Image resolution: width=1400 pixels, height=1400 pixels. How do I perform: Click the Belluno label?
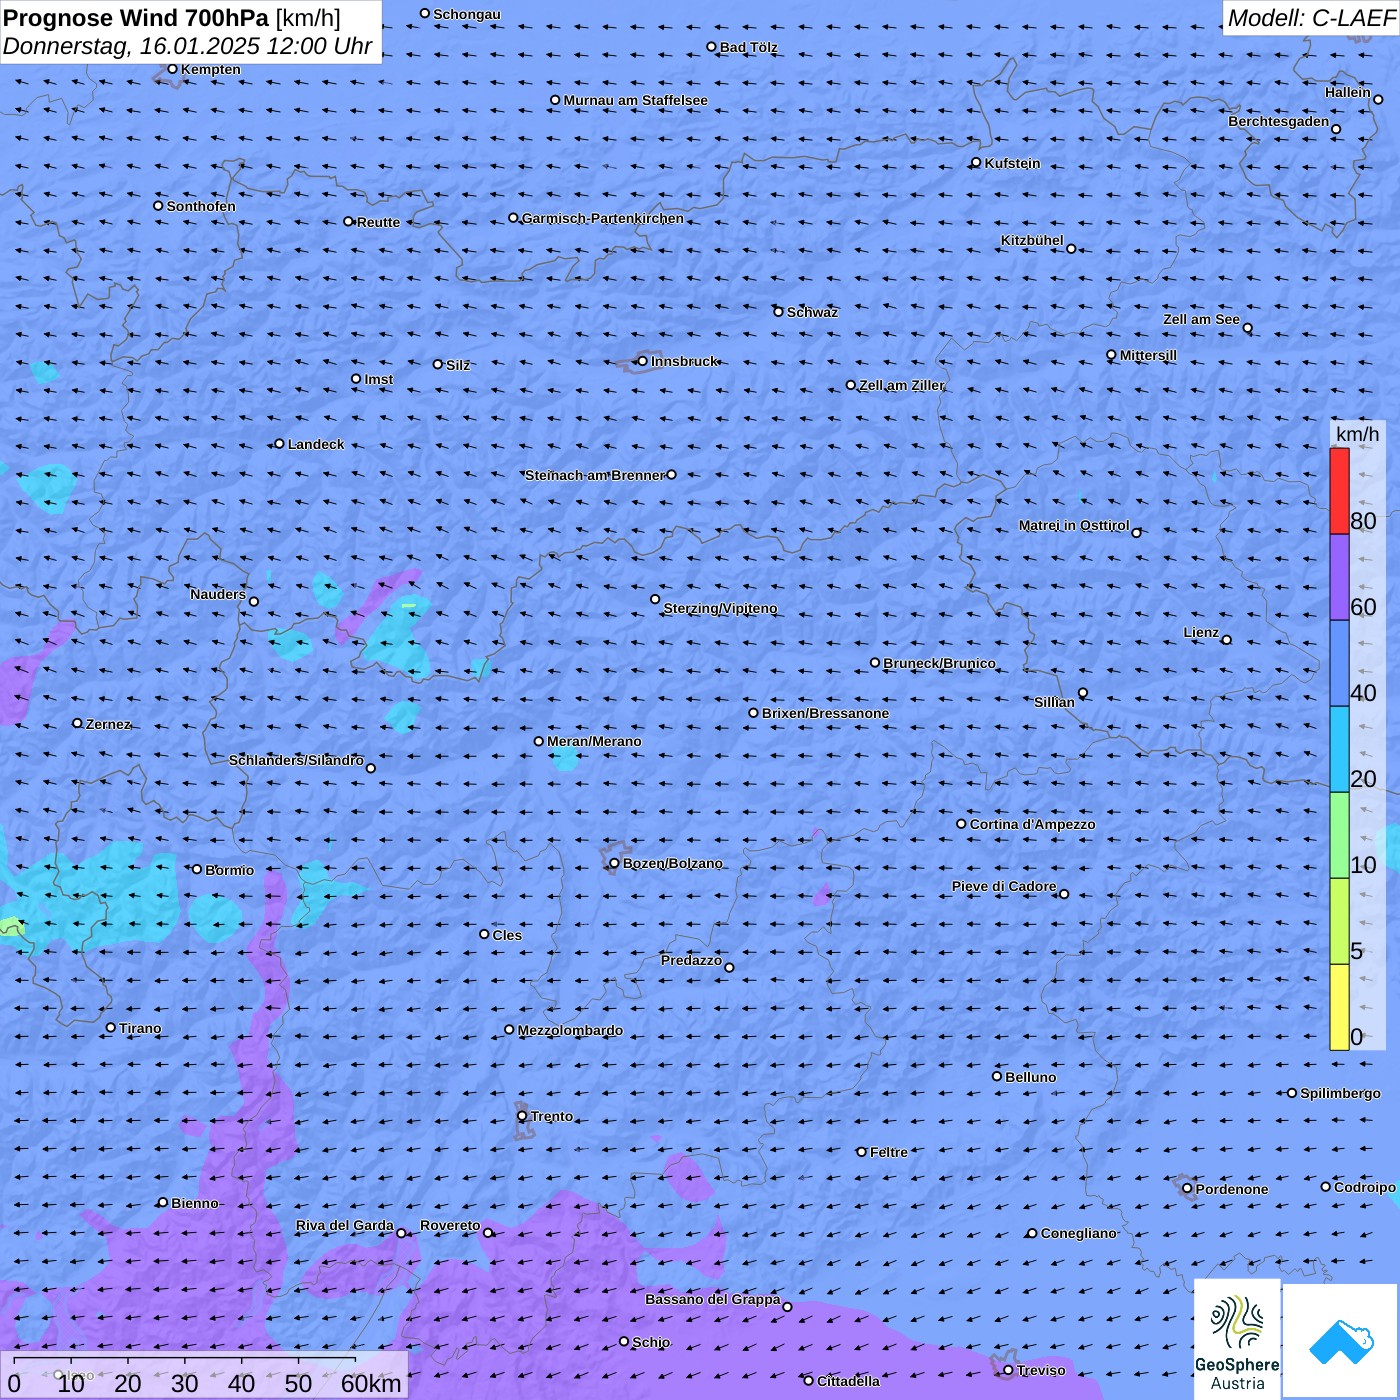coord(1030,1077)
